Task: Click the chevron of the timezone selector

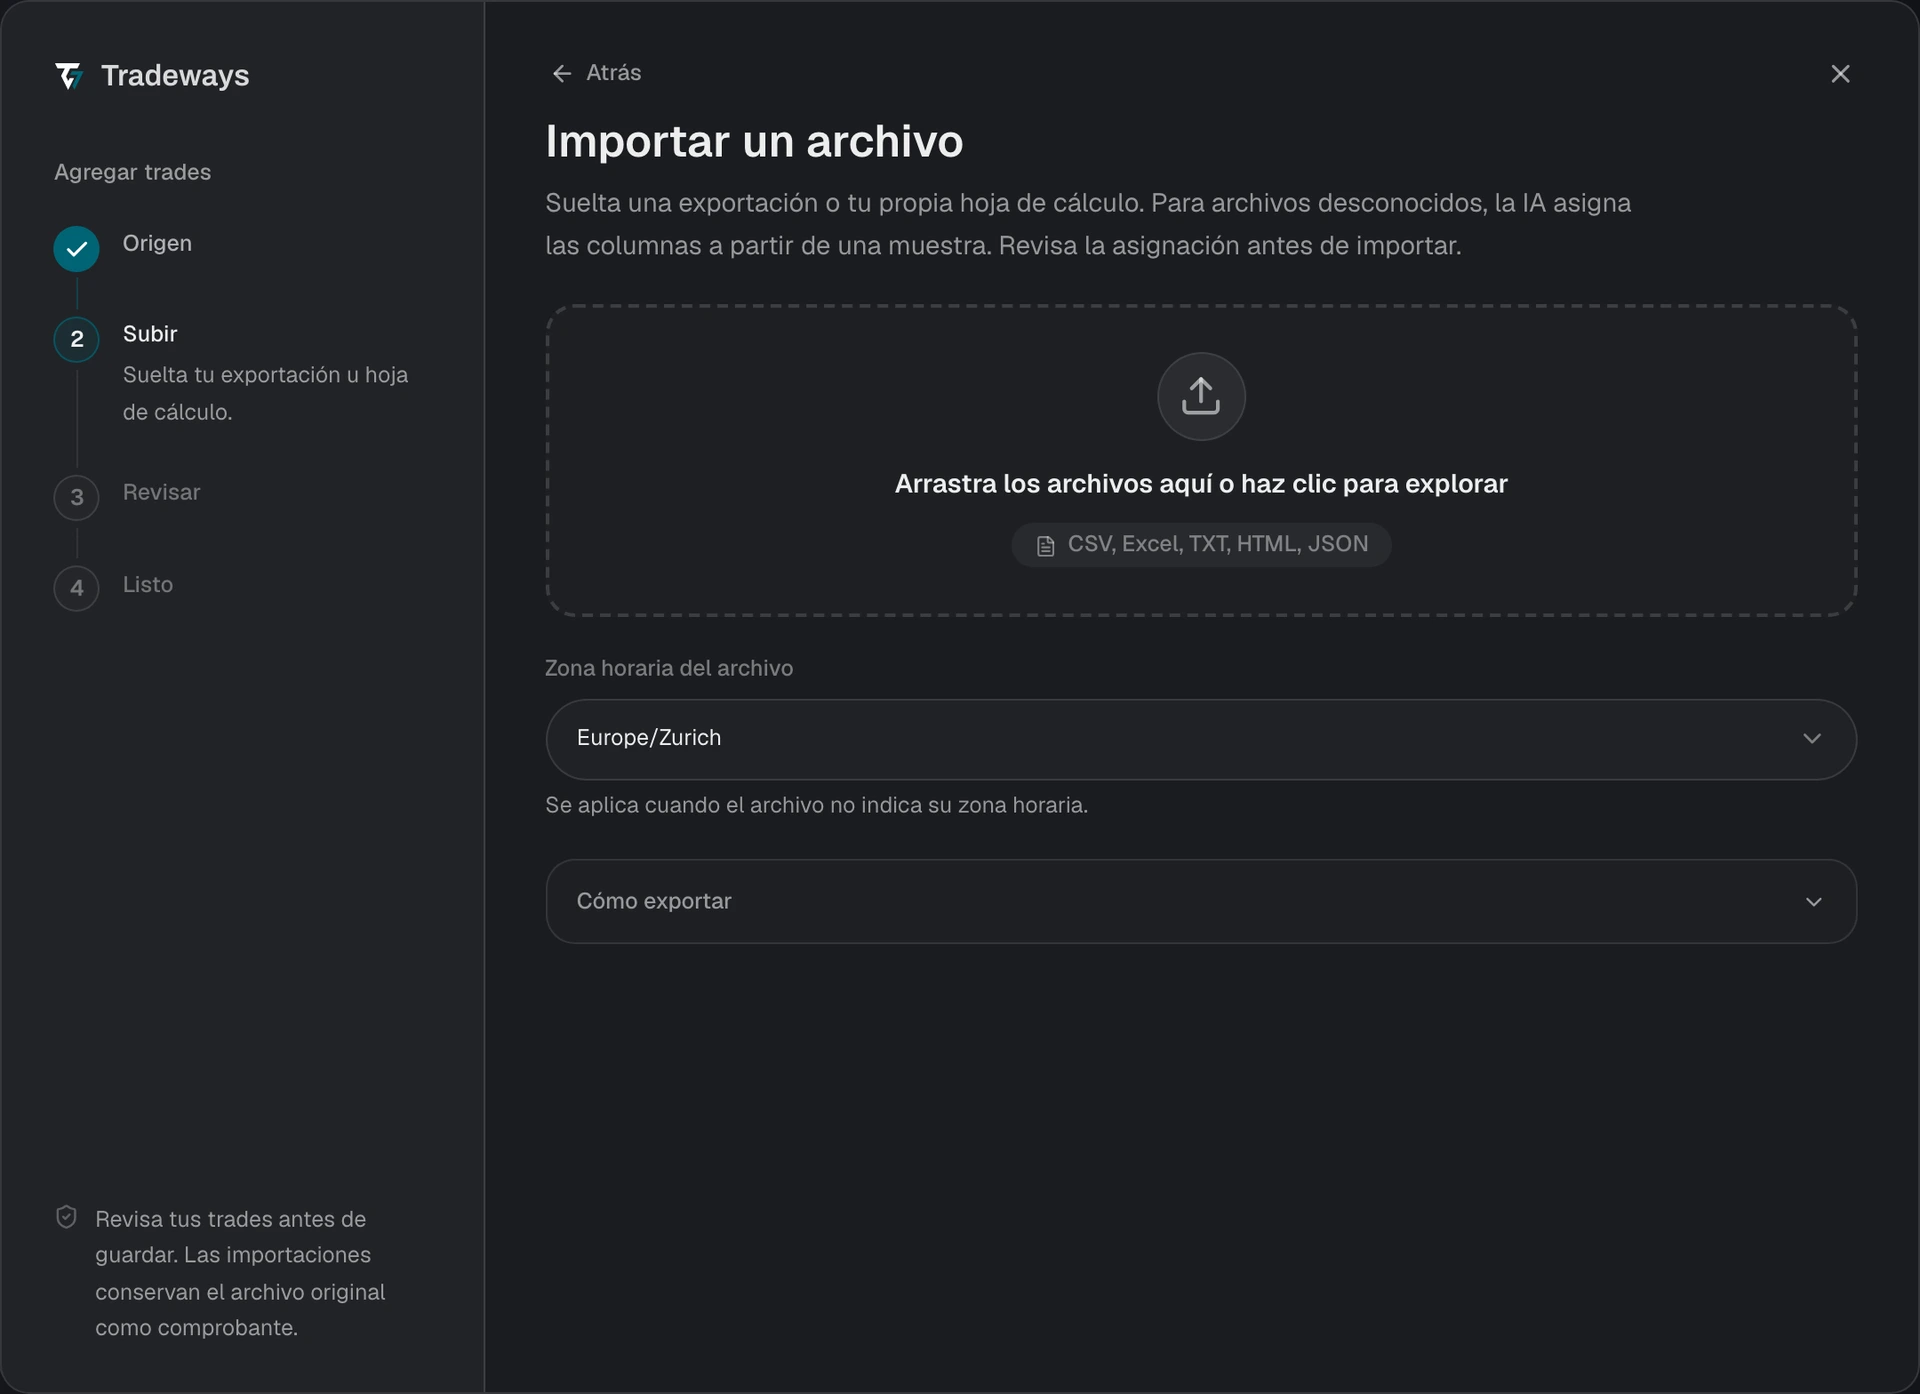Action: coord(1812,739)
